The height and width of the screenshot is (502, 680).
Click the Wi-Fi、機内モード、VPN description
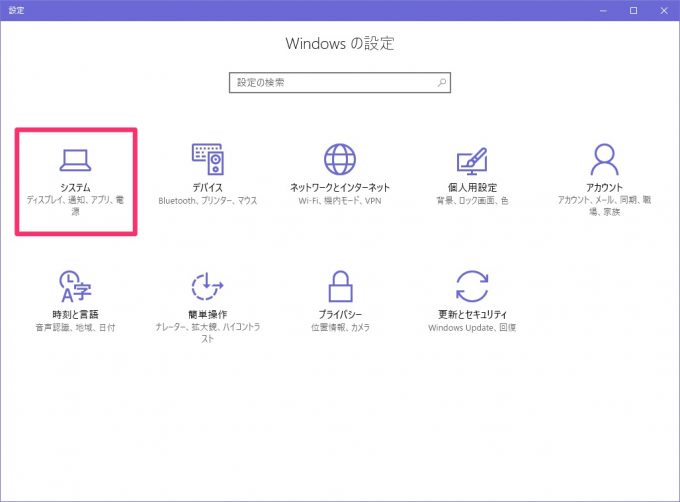click(x=340, y=201)
